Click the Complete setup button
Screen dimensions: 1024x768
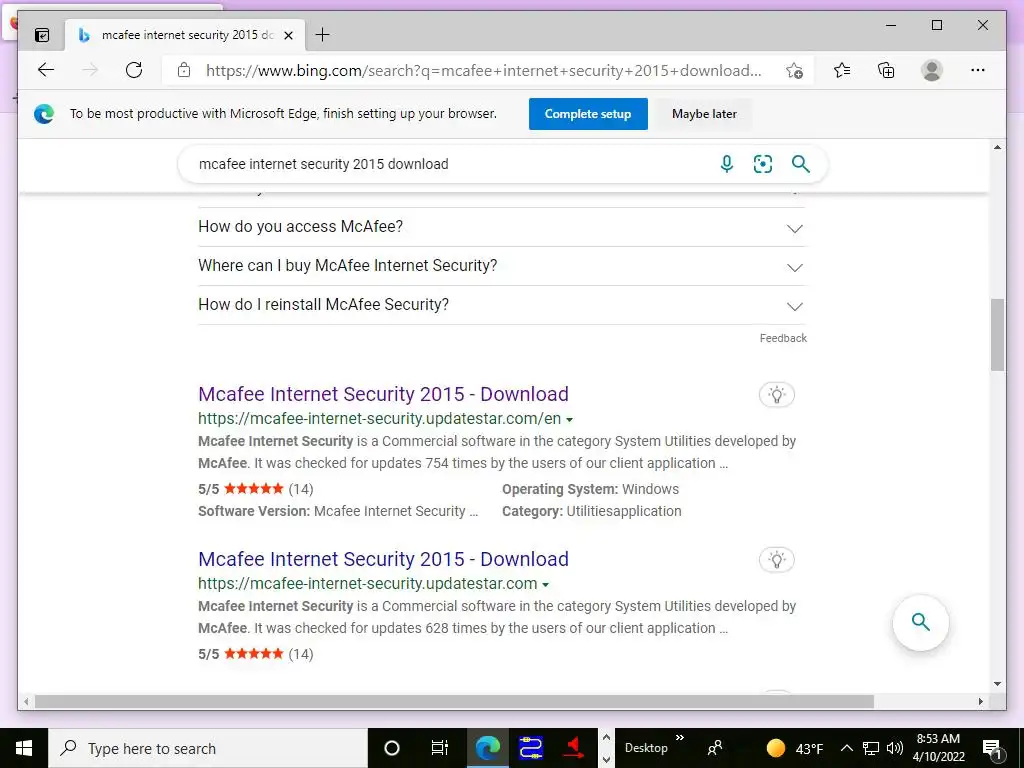click(x=588, y=114)
